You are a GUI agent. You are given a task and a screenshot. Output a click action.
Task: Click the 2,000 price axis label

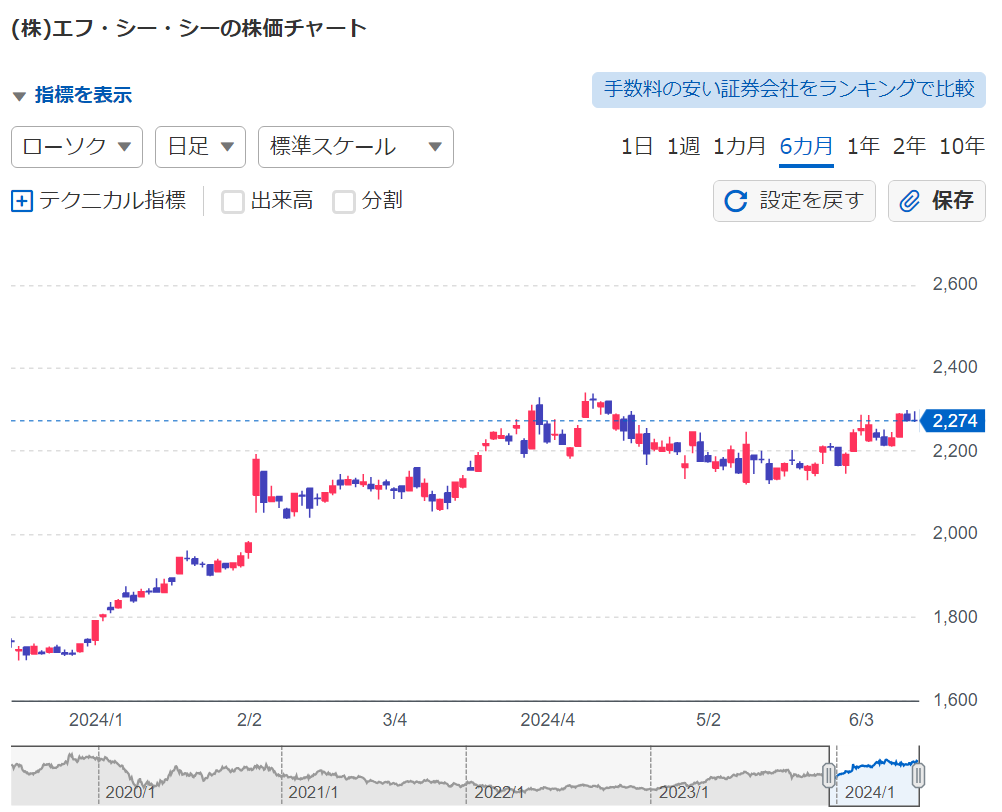pyautogui.click(x=955, y=533)
